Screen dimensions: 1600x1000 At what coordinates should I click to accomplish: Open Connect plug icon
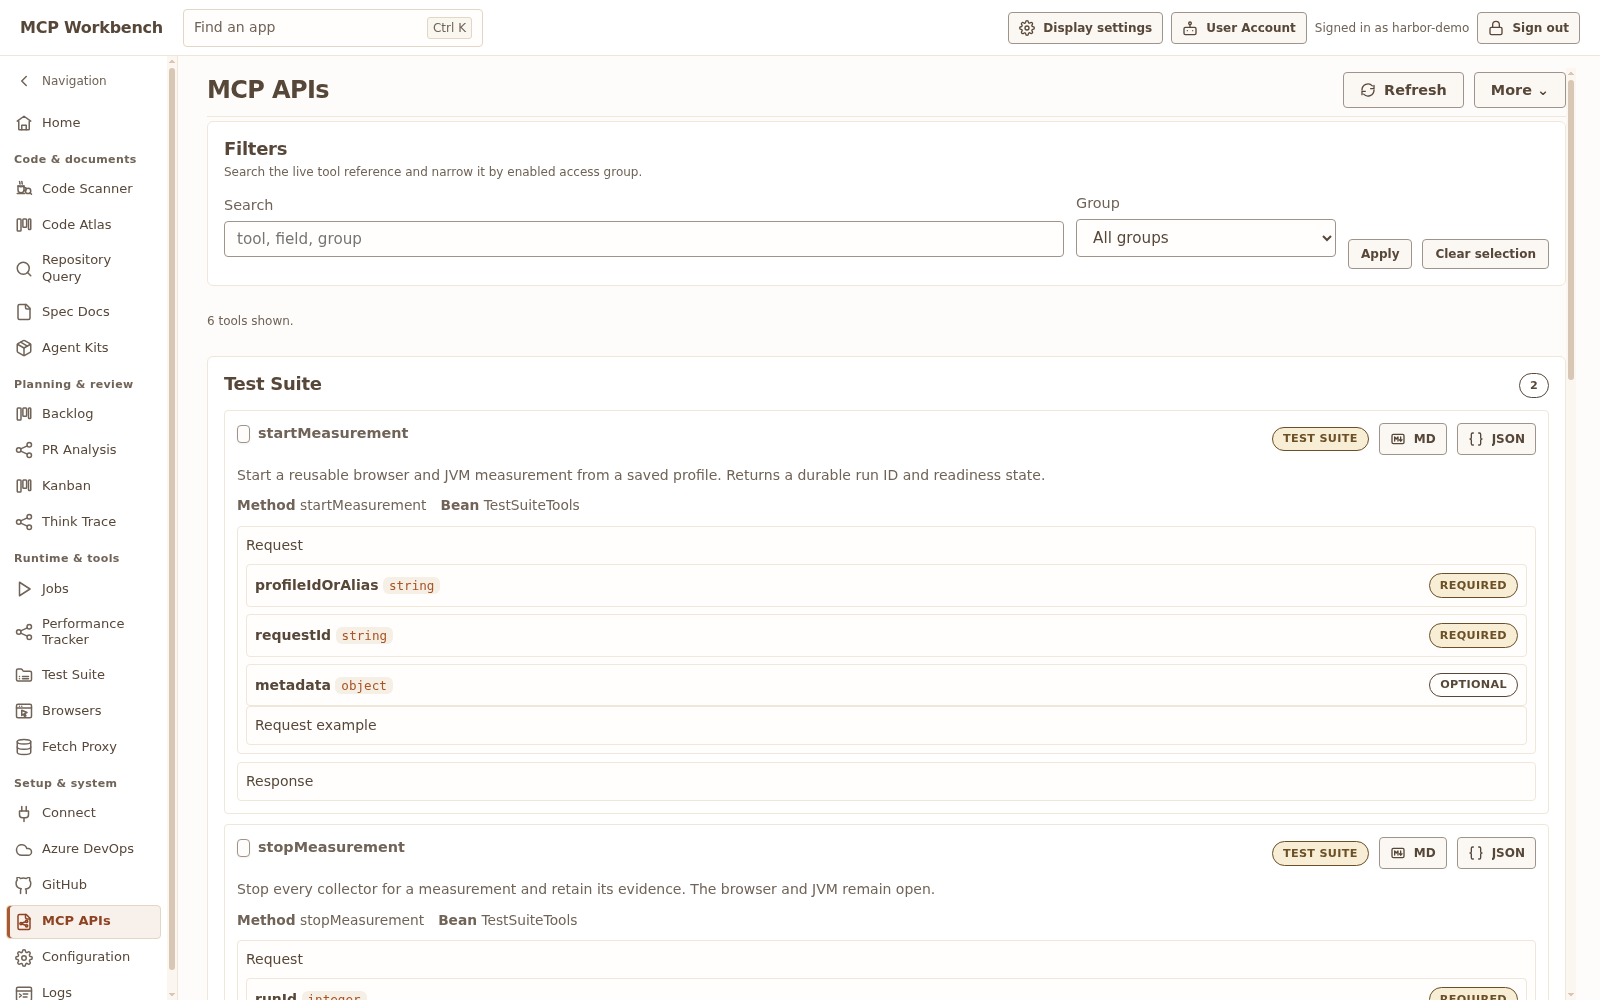pyautogui.click(x=24, y=813)
